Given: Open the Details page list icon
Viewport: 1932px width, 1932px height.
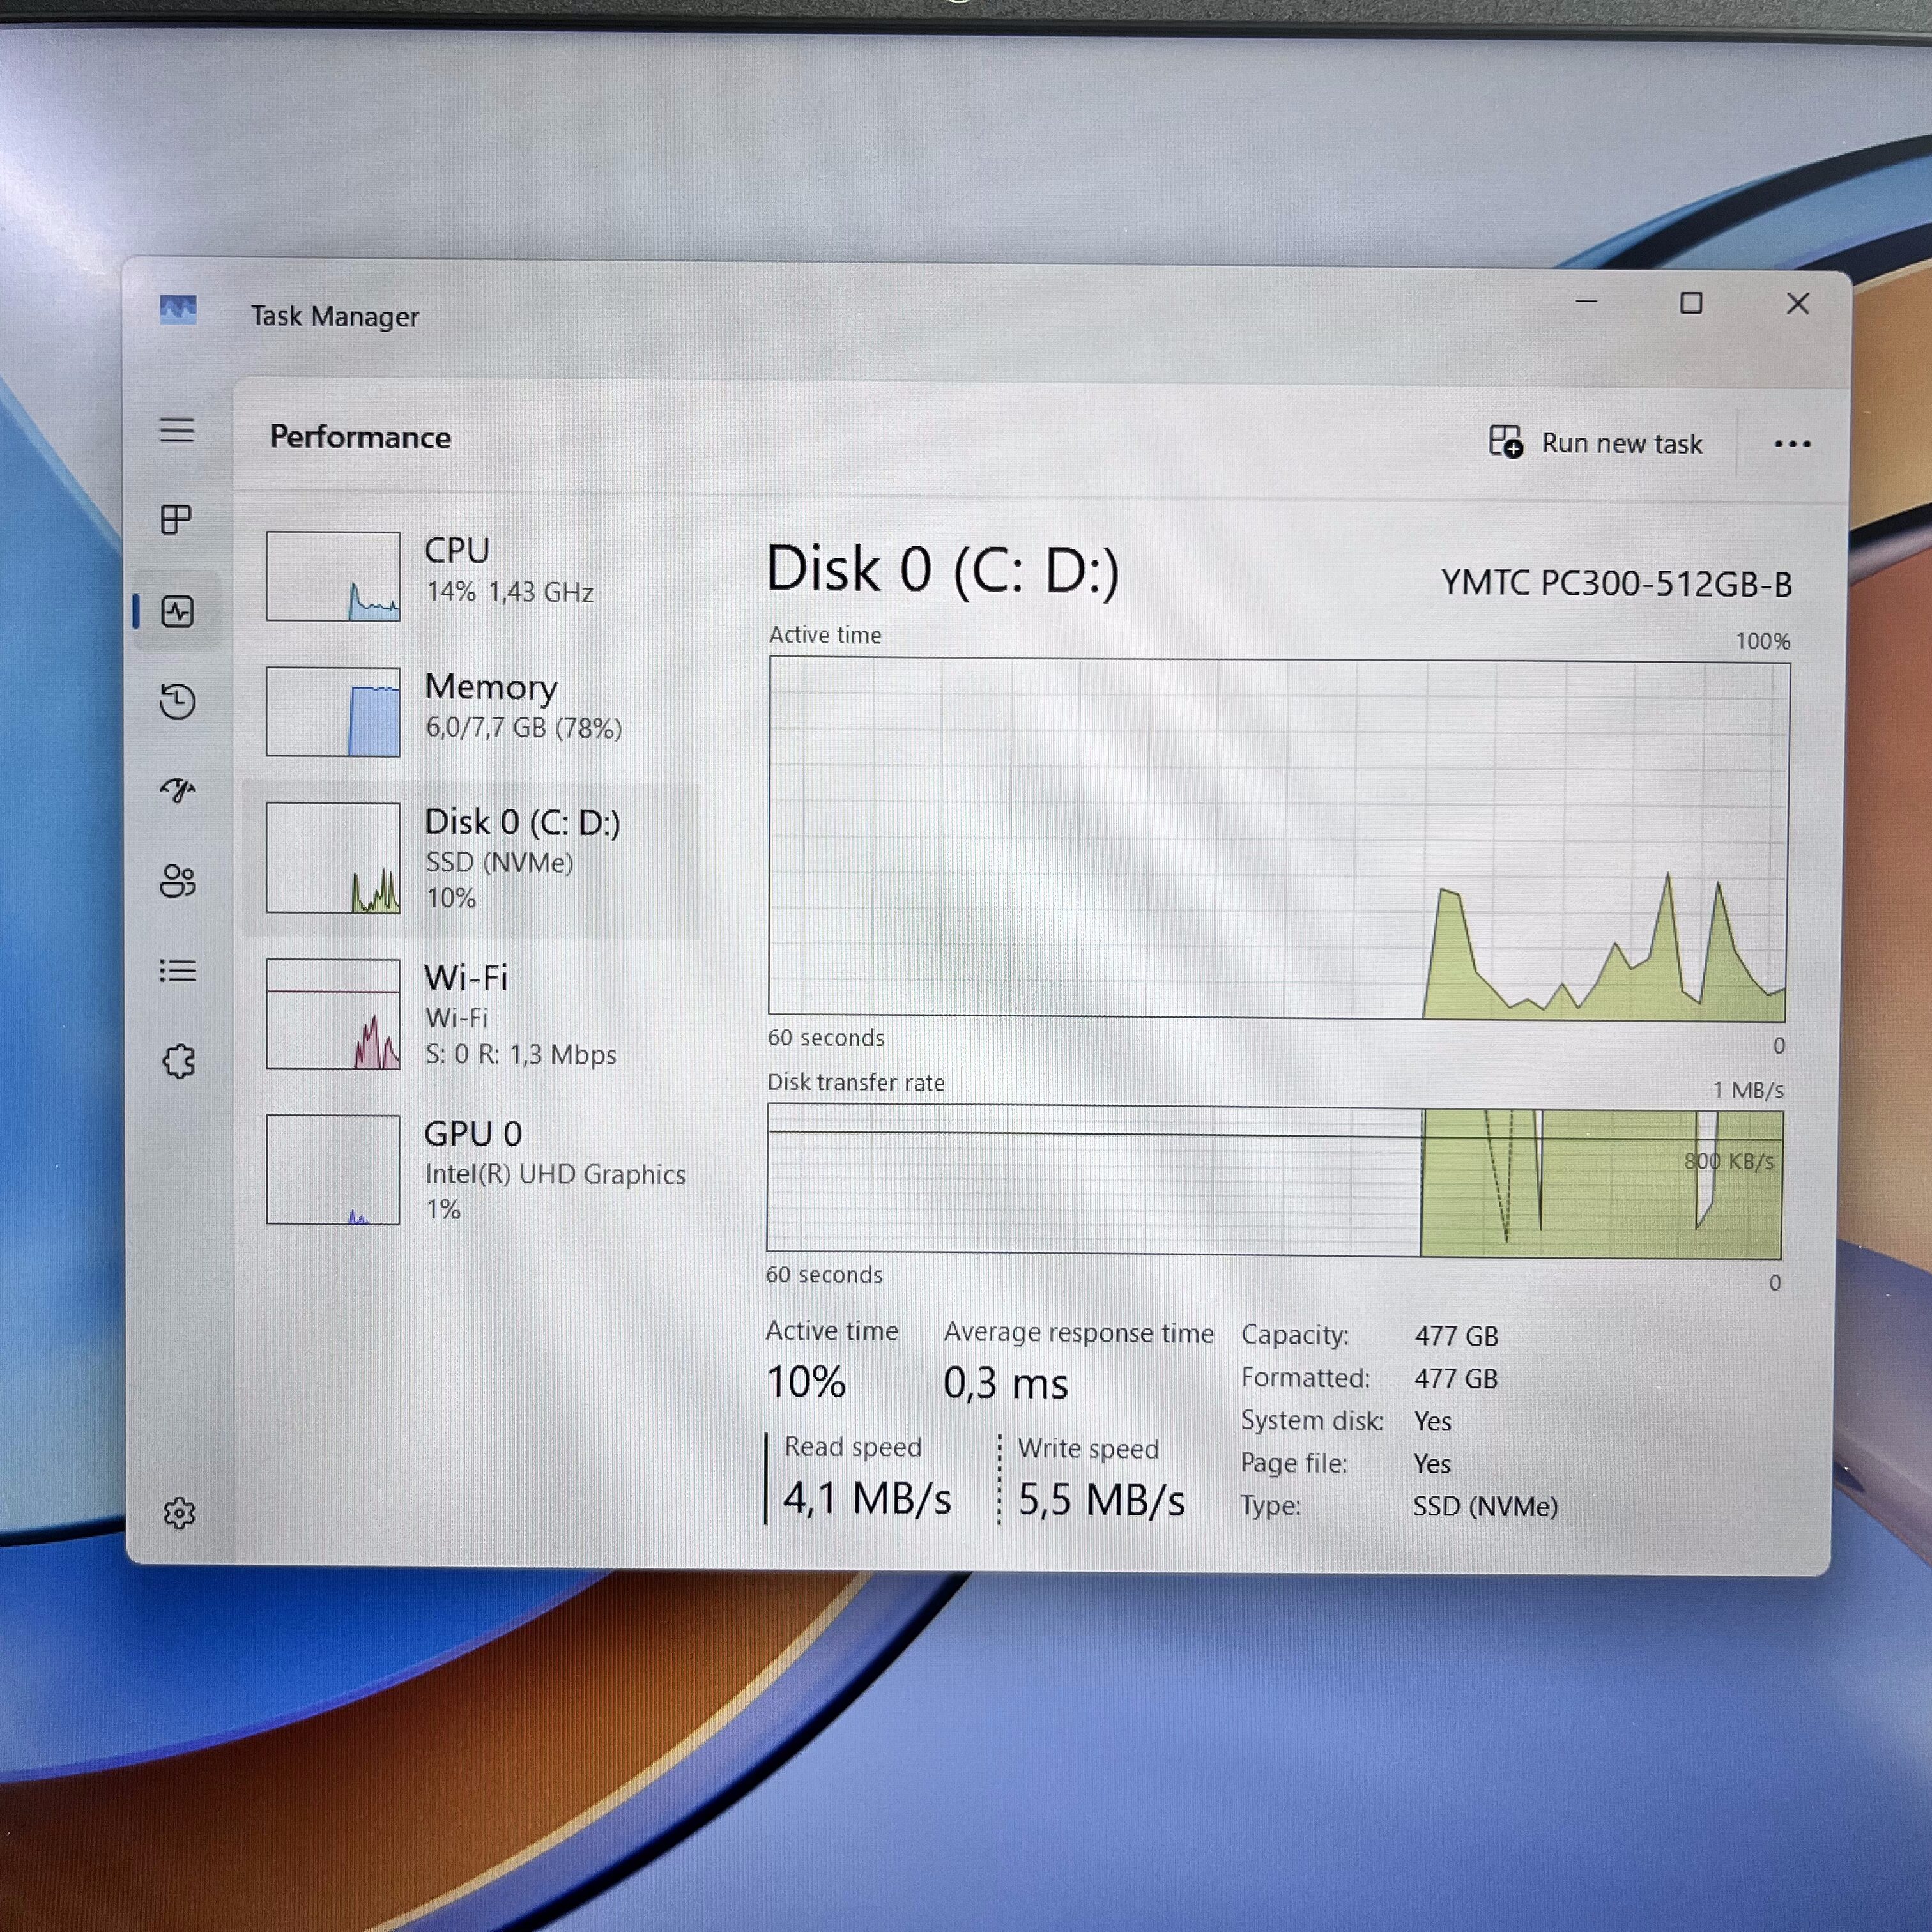Looking at the screenshot, I should click(178, 971).
